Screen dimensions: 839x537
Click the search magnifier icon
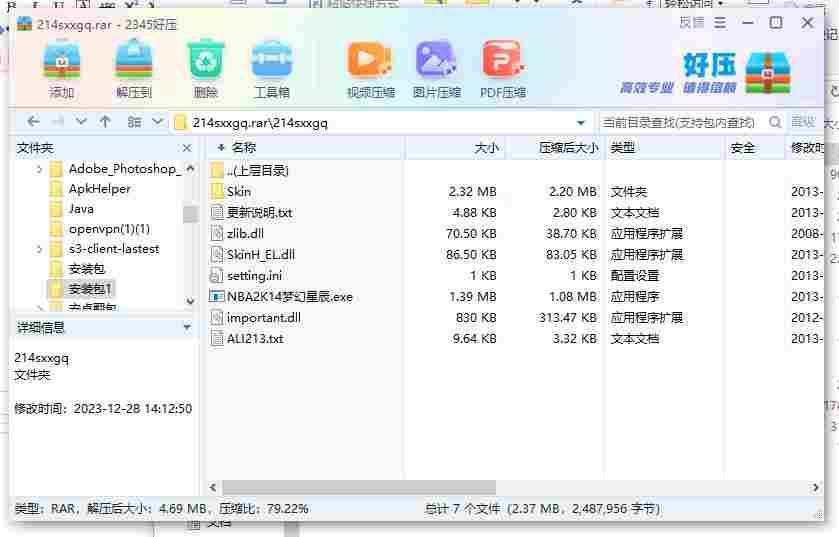pos(774,122)
